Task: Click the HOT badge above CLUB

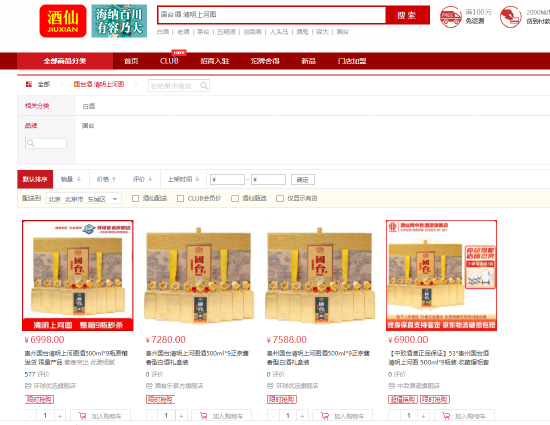Action: click(179, 52)
